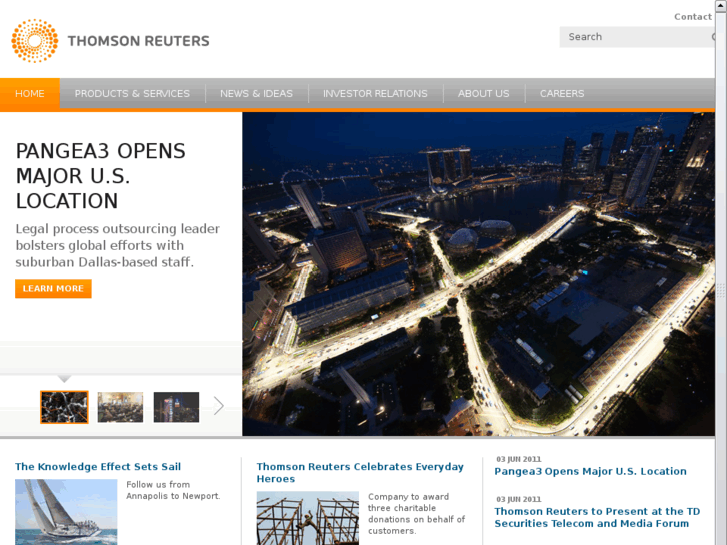Click the Pangea3 Opens Major U.S. Location headline
Image resolution: width=727 pixels, height=545 pixels.
pos(101,176)
